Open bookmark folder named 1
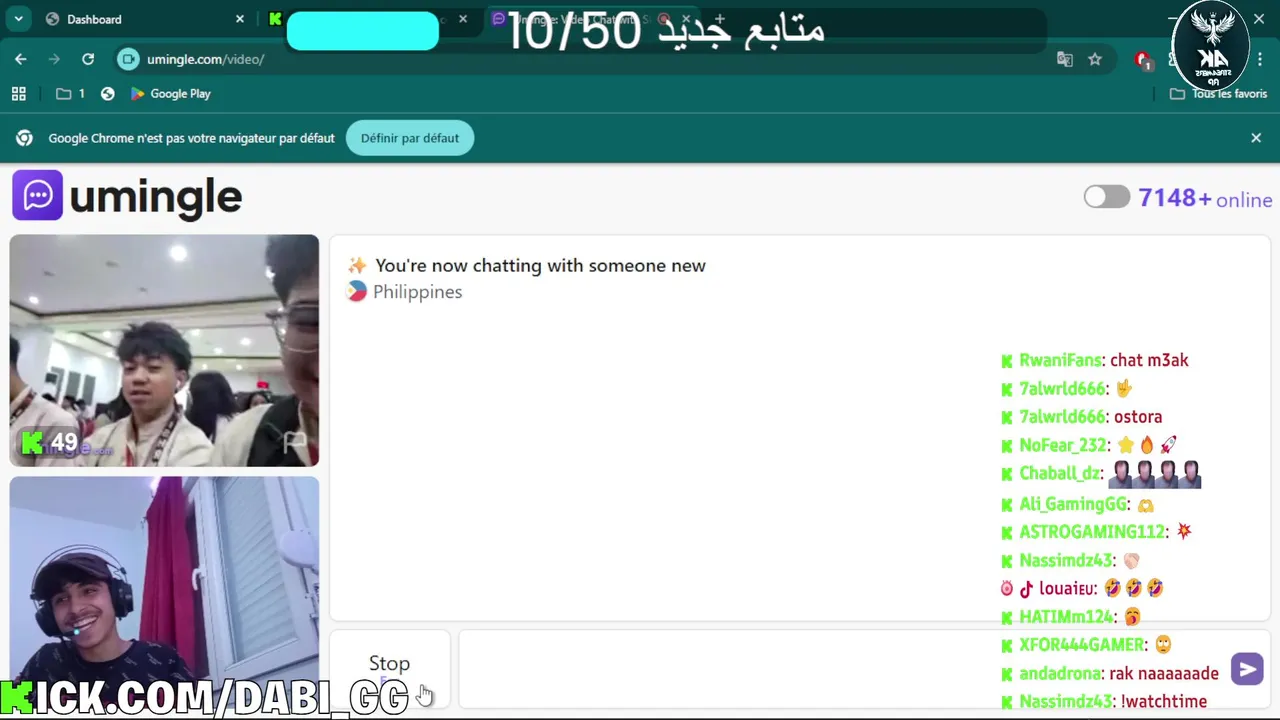Image resolution: width=1280 pixels, height=720 pixels. tap(70, 94)
